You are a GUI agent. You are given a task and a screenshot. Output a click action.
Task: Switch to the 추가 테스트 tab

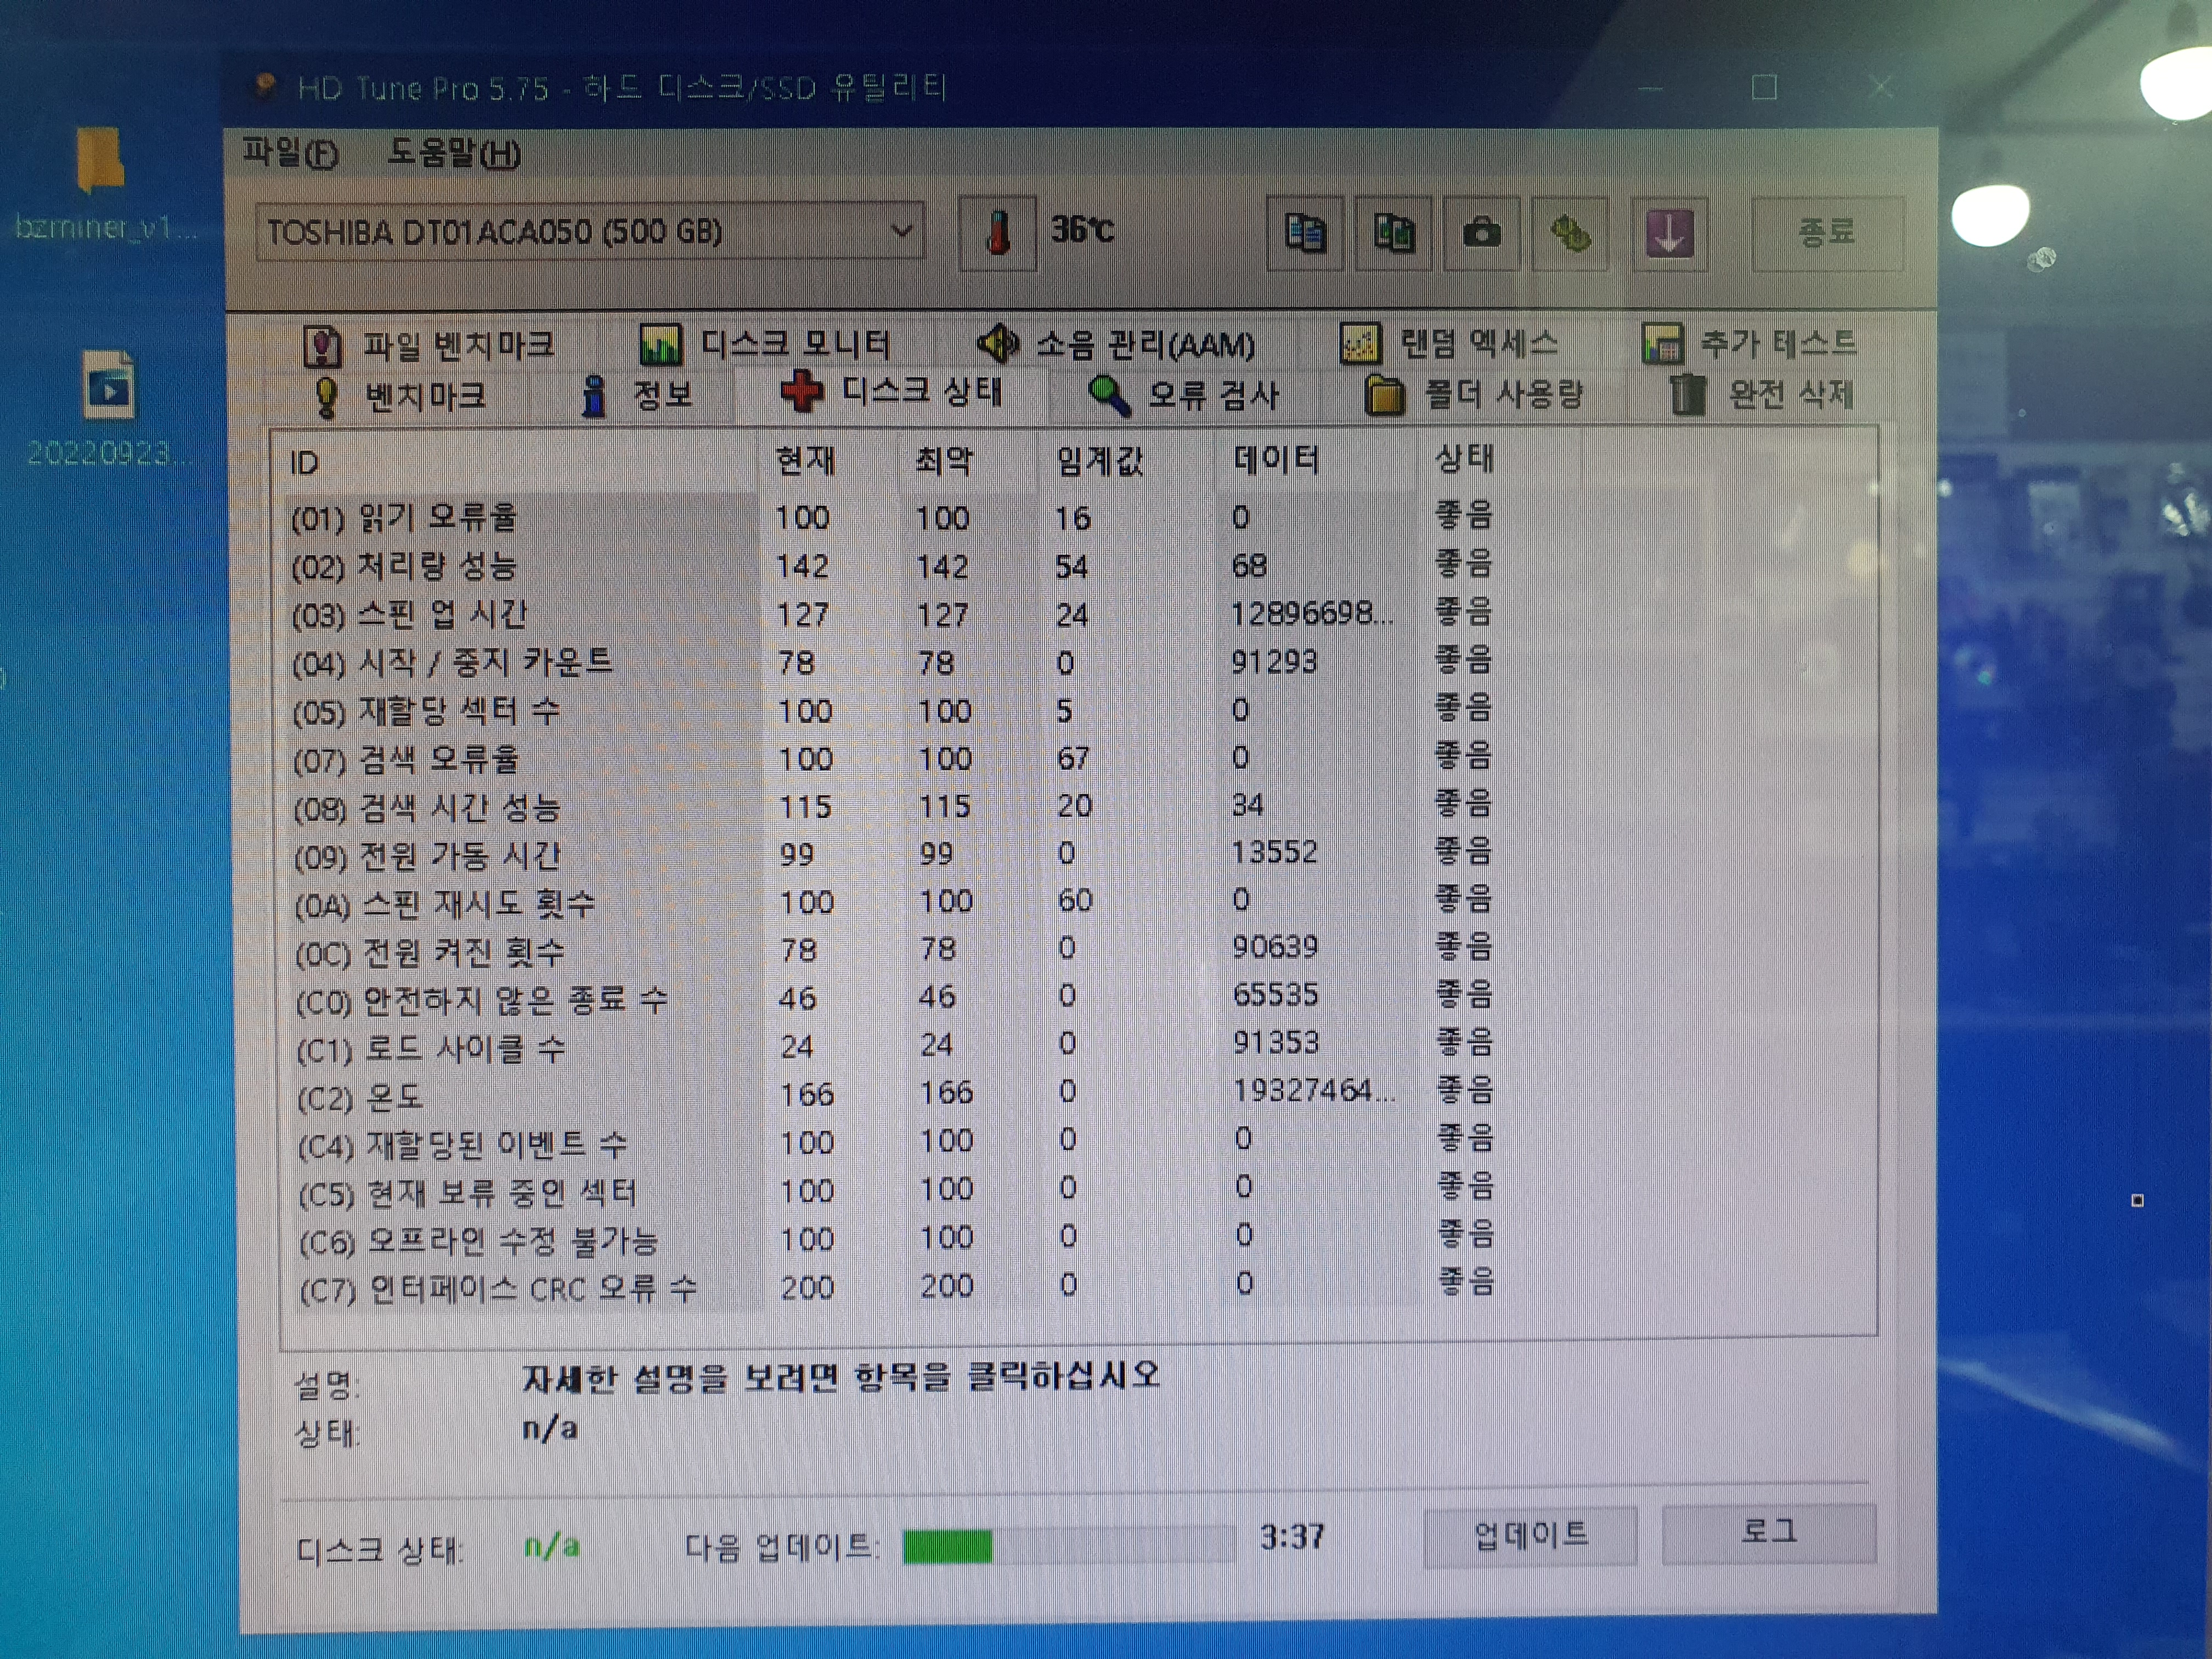1750,344
